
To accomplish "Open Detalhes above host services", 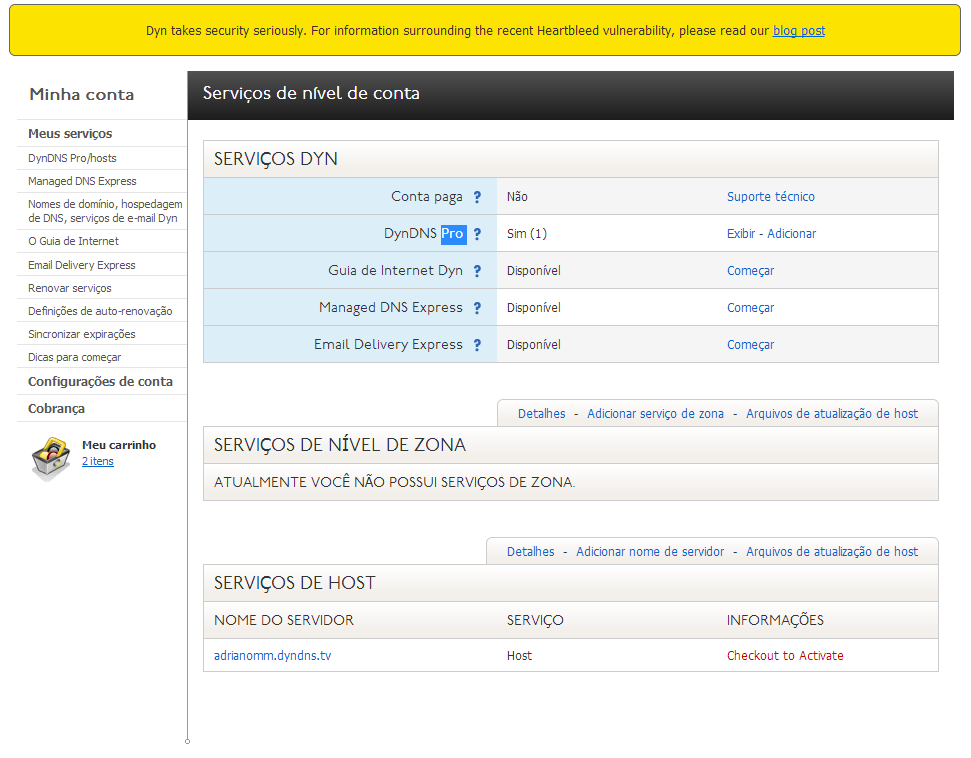I will click(x=531, y=552).
